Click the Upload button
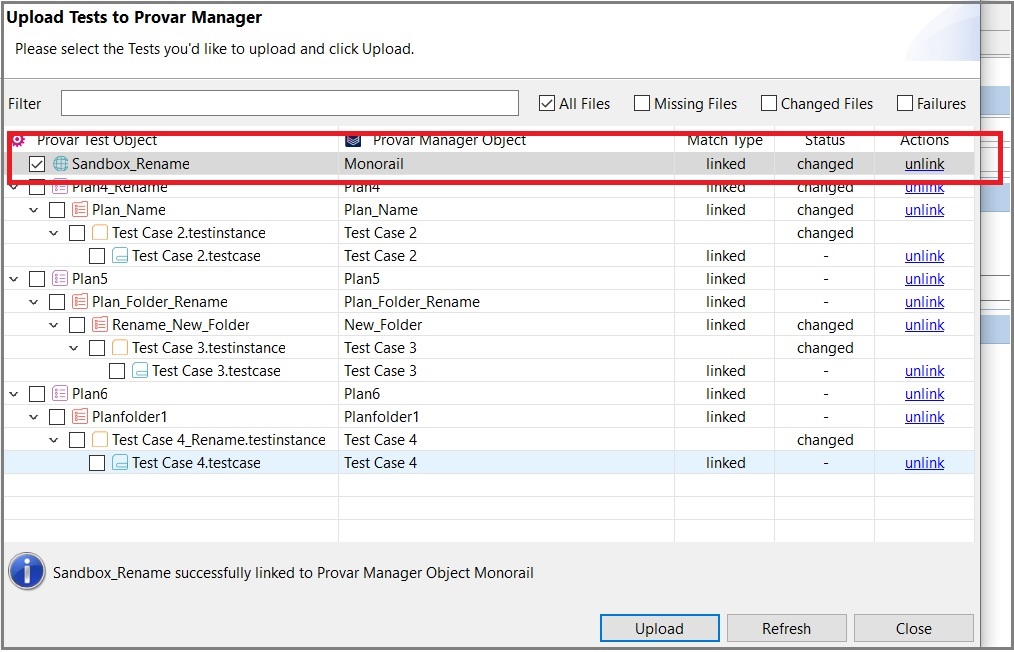Viewport: 1014px width, 652px height. coord(660,629)
